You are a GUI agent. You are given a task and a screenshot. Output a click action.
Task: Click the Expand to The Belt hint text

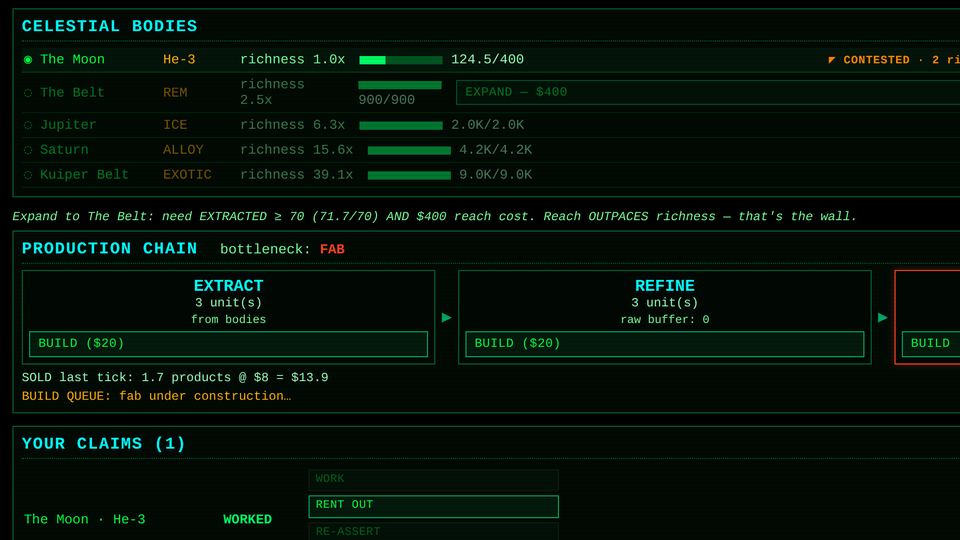point(434,216)
